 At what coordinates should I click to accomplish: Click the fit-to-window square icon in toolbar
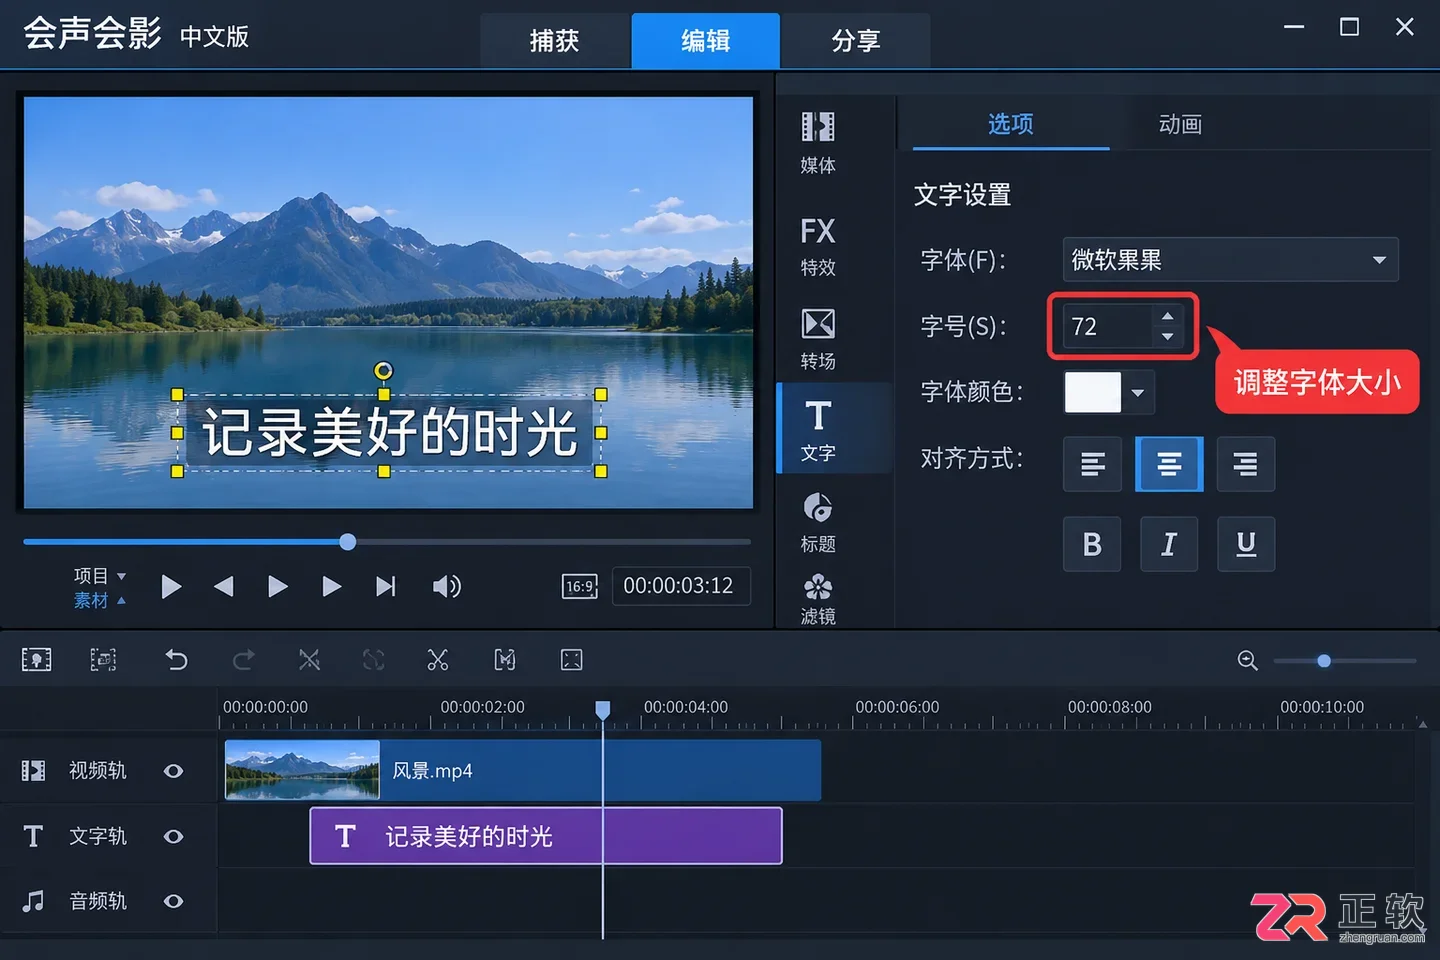572,660
